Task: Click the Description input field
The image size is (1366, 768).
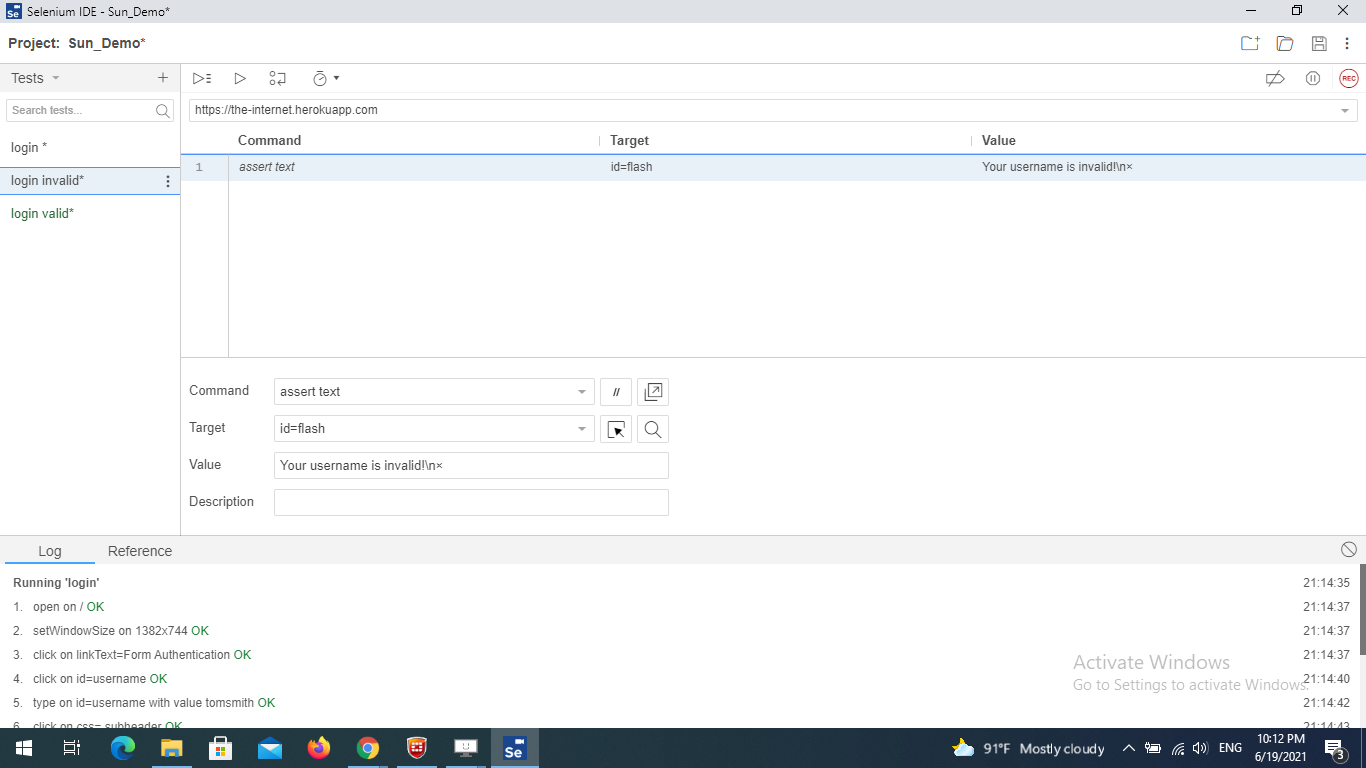Action: coord(471,502)
